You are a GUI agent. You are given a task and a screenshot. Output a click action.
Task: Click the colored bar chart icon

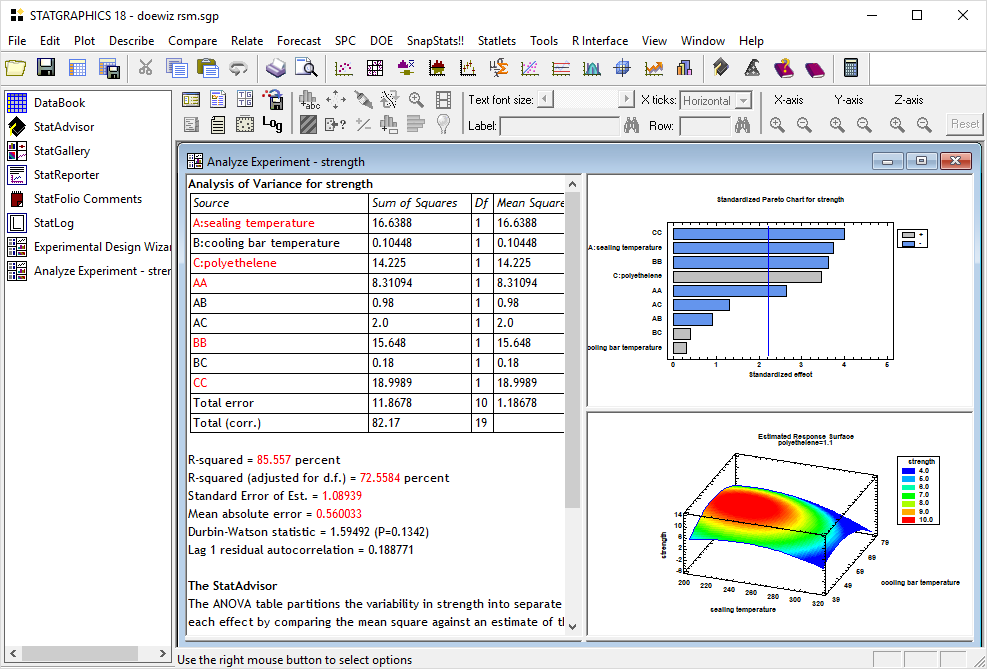(x=685, y=68)
